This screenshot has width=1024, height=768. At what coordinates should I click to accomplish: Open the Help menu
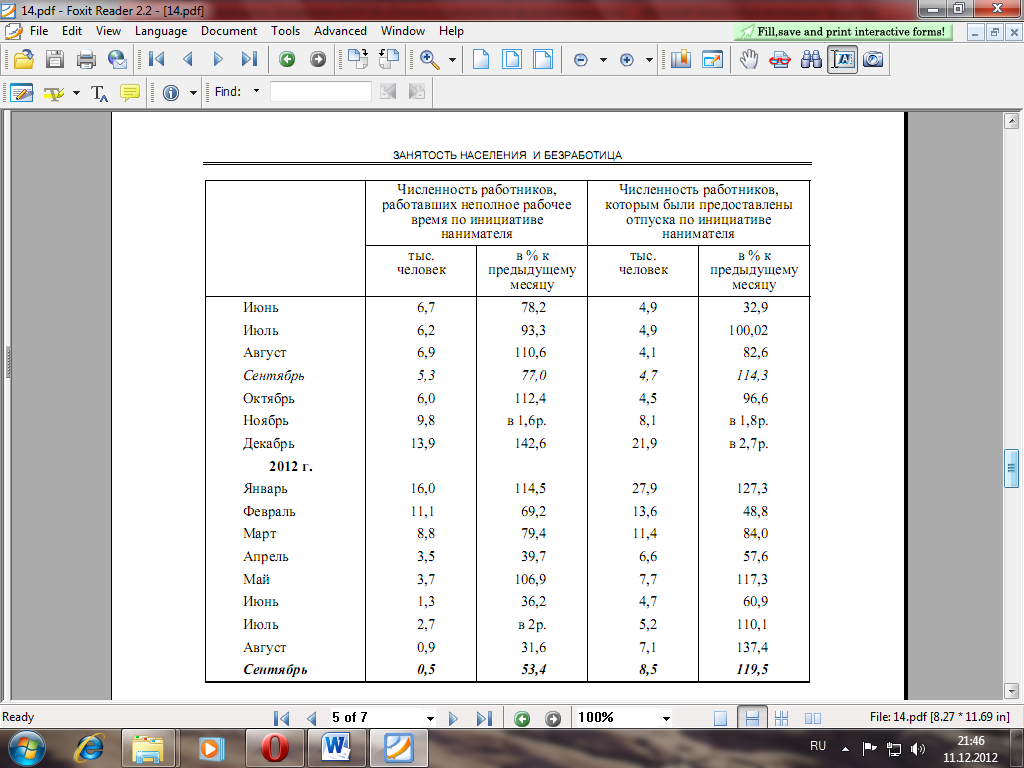tap(451, 31)
